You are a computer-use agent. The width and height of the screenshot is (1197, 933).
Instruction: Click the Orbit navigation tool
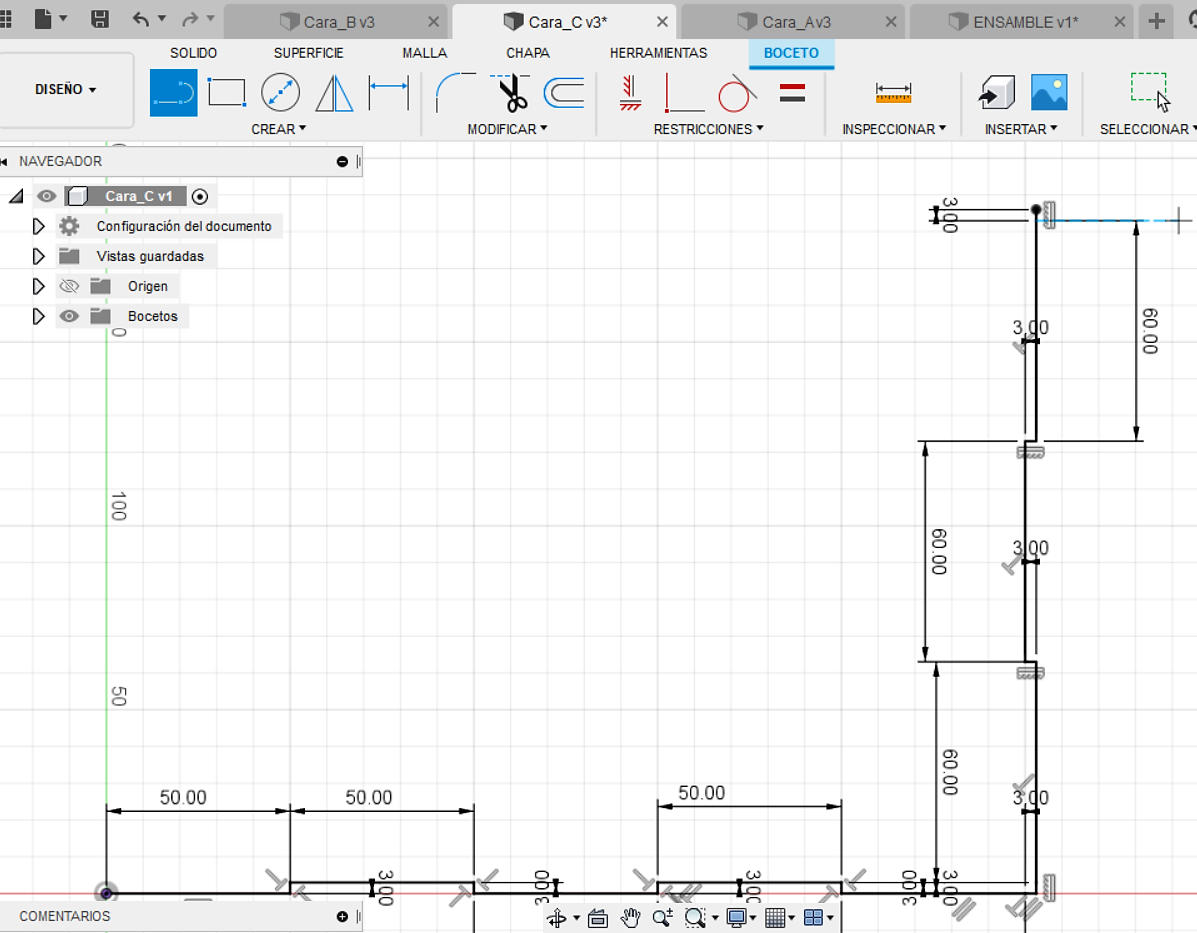click(557, 918)
